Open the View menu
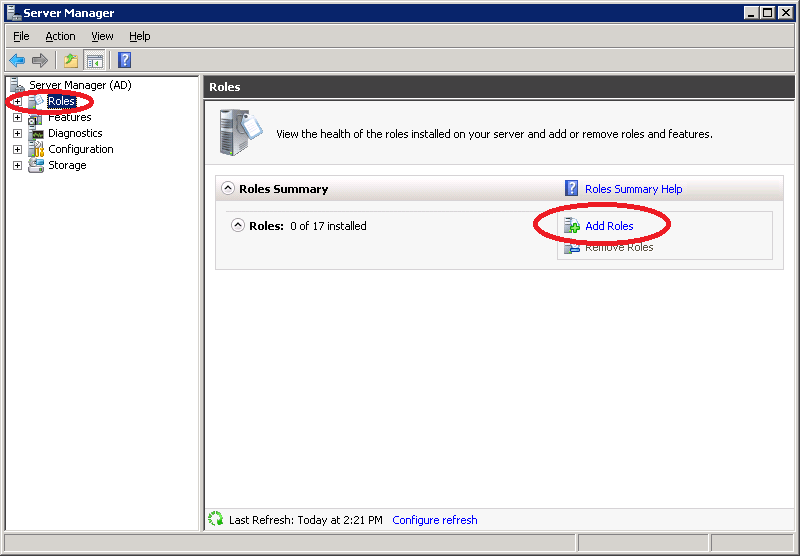The width and height of the screenshot is (800, 556). 102,36
